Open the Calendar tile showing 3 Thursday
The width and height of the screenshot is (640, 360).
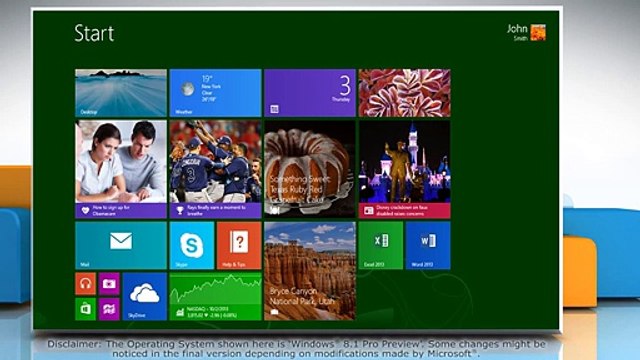tap(310, 93)
